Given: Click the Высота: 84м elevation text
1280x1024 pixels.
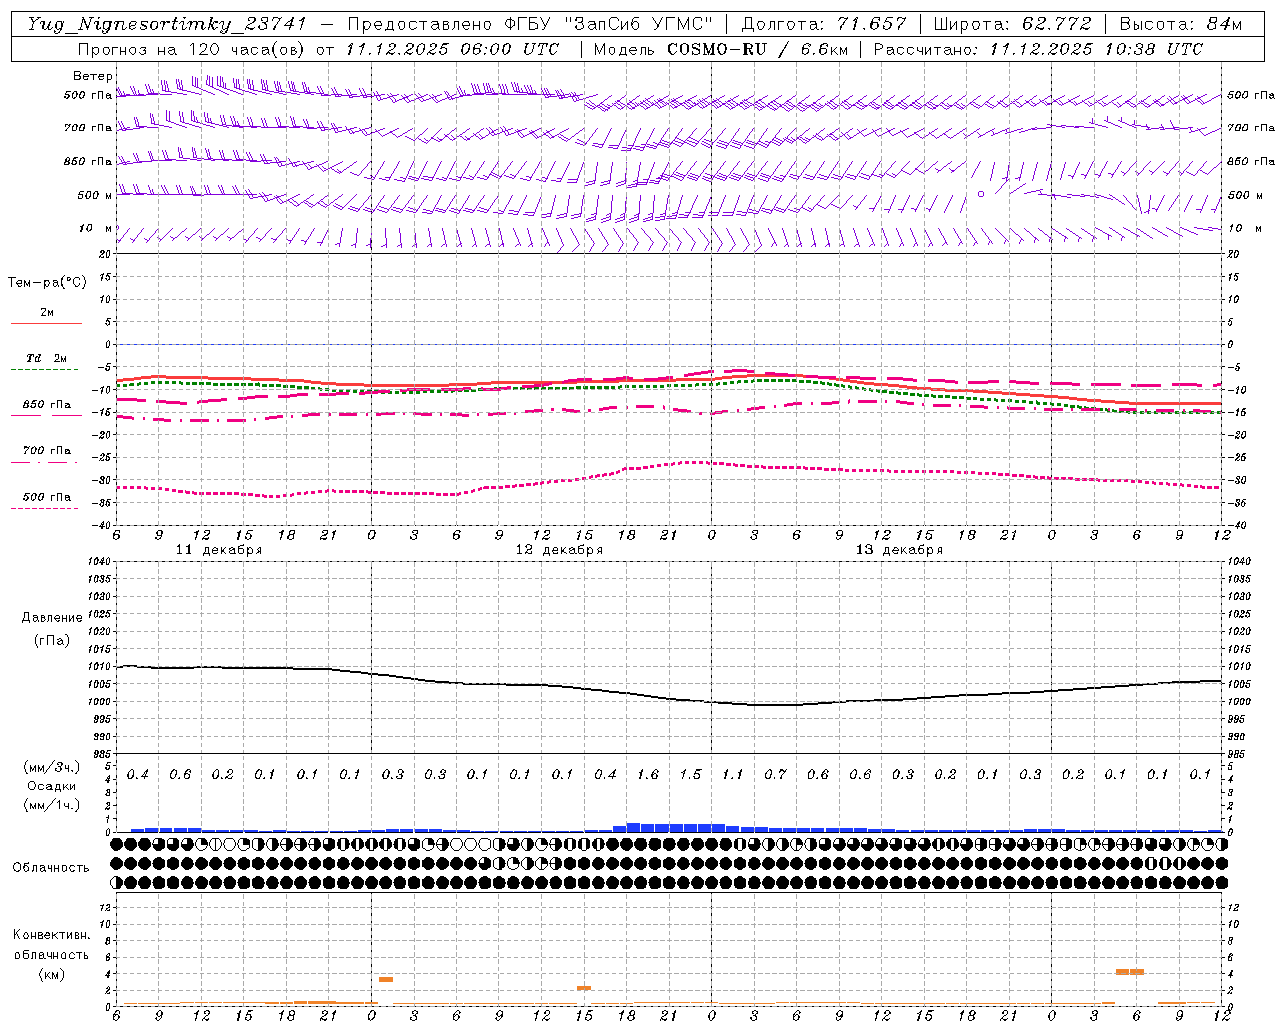Looking at the screenshot, I should (x=1181, y=24).
